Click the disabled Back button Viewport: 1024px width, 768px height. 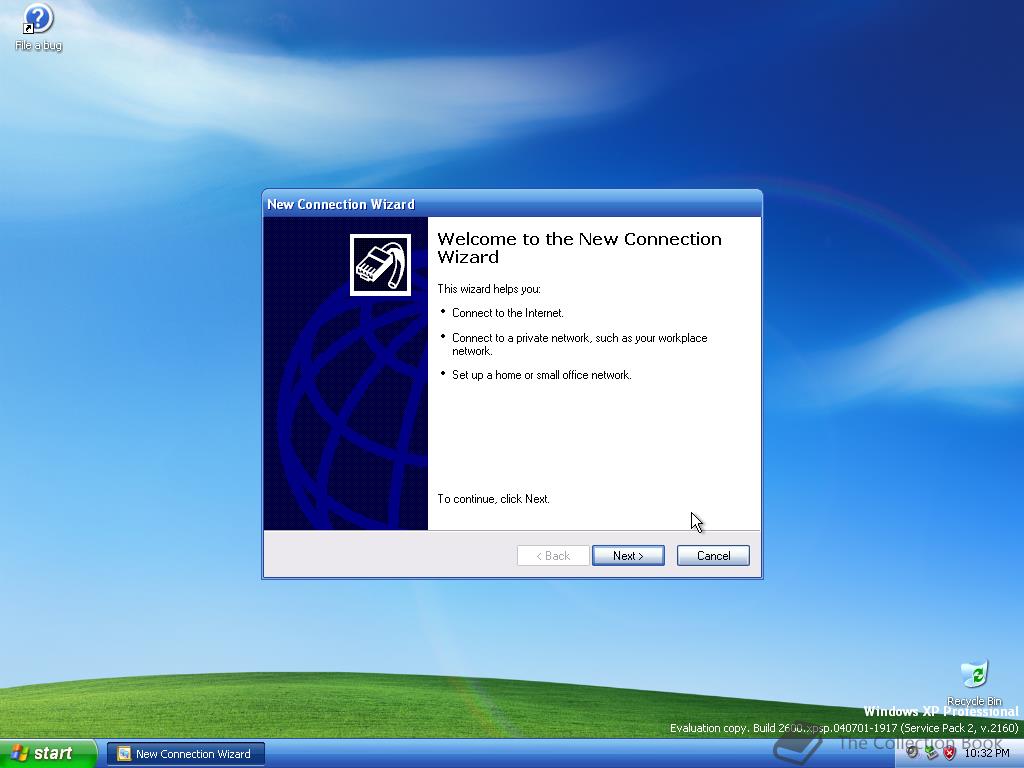[x=553, y=555]
